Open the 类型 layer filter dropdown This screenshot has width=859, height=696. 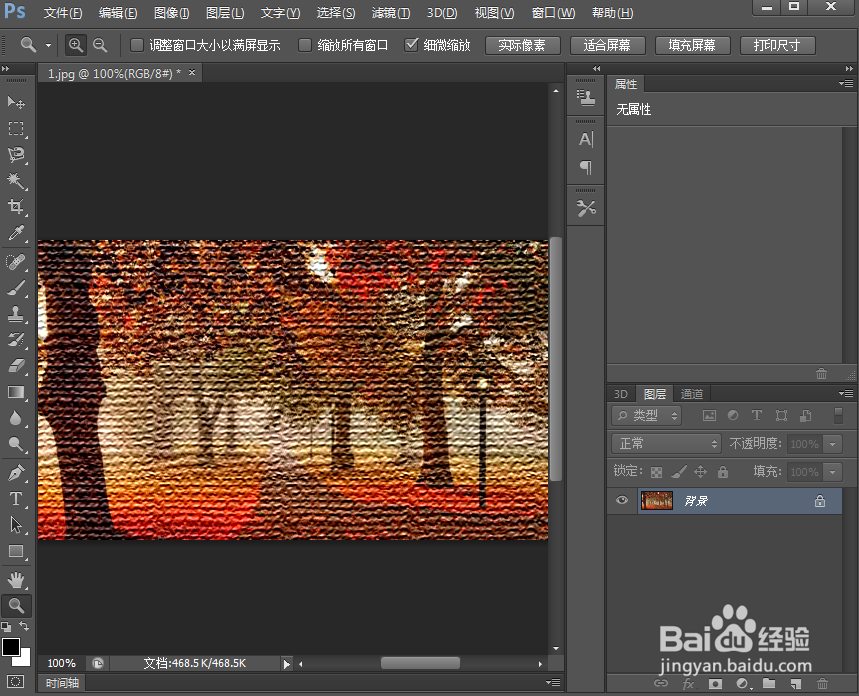(646, 415)
